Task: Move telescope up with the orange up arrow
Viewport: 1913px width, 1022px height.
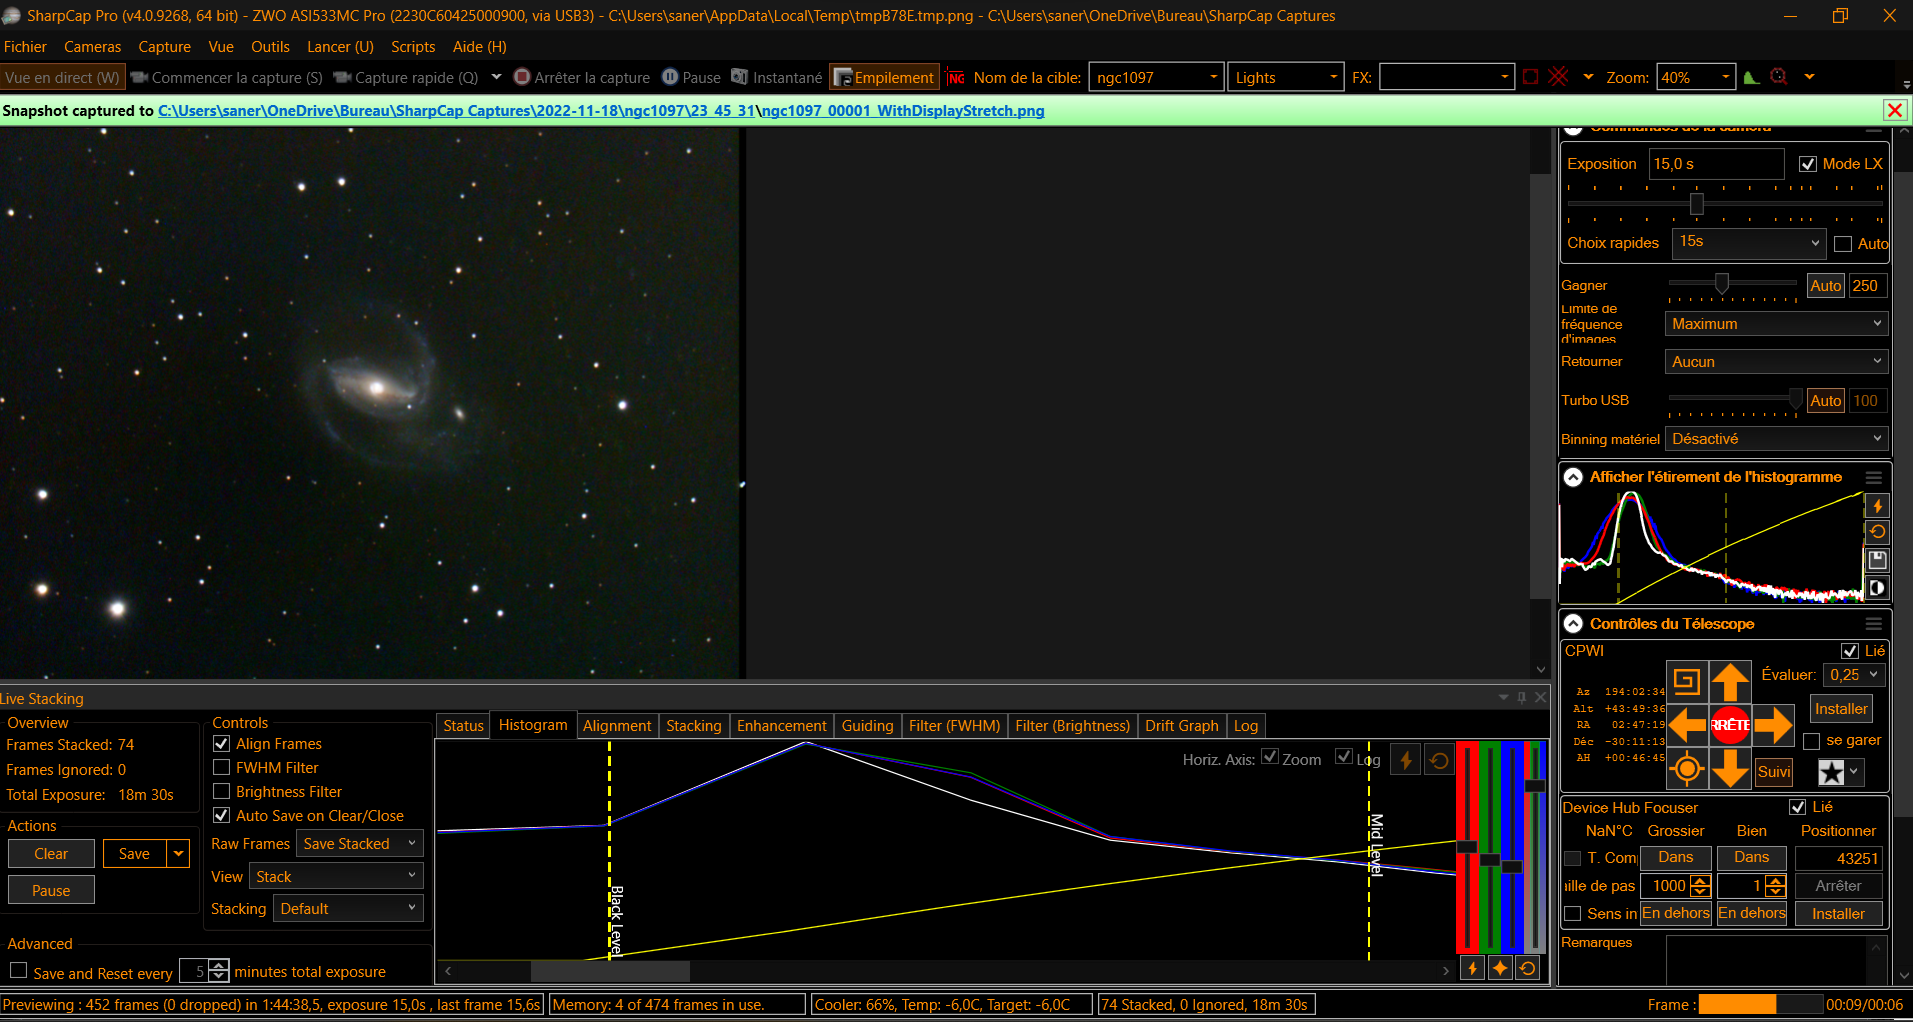Action: pyautogui.click(x=1730, y=682)
